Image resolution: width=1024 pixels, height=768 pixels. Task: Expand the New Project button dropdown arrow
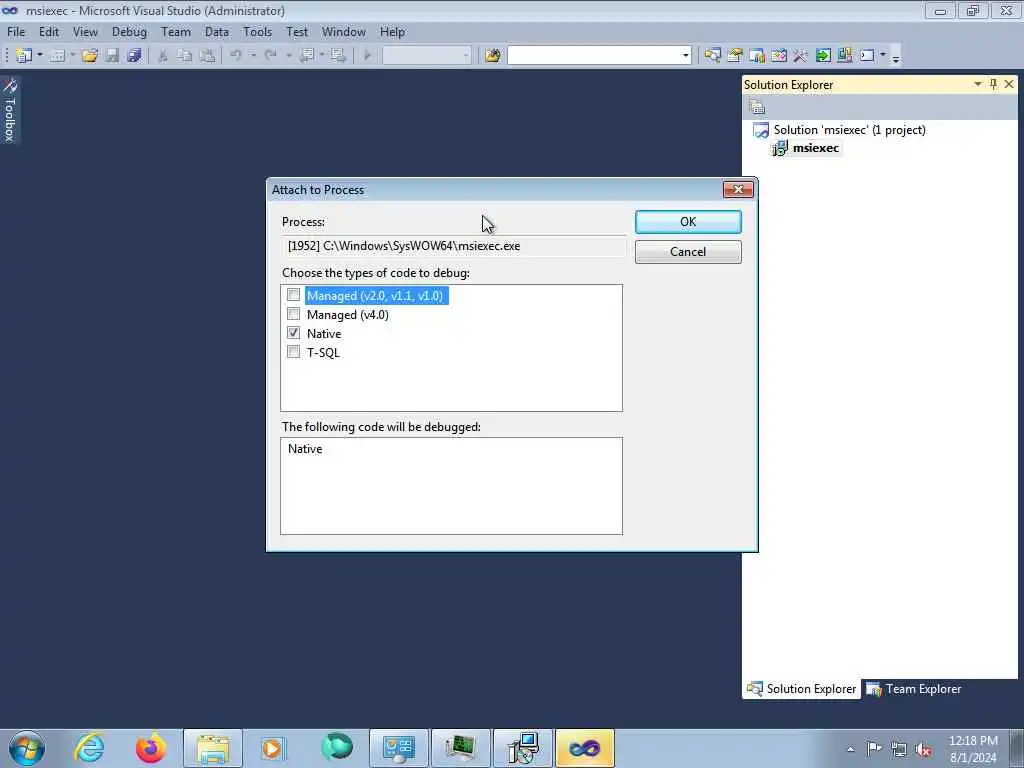pos(39,56)
